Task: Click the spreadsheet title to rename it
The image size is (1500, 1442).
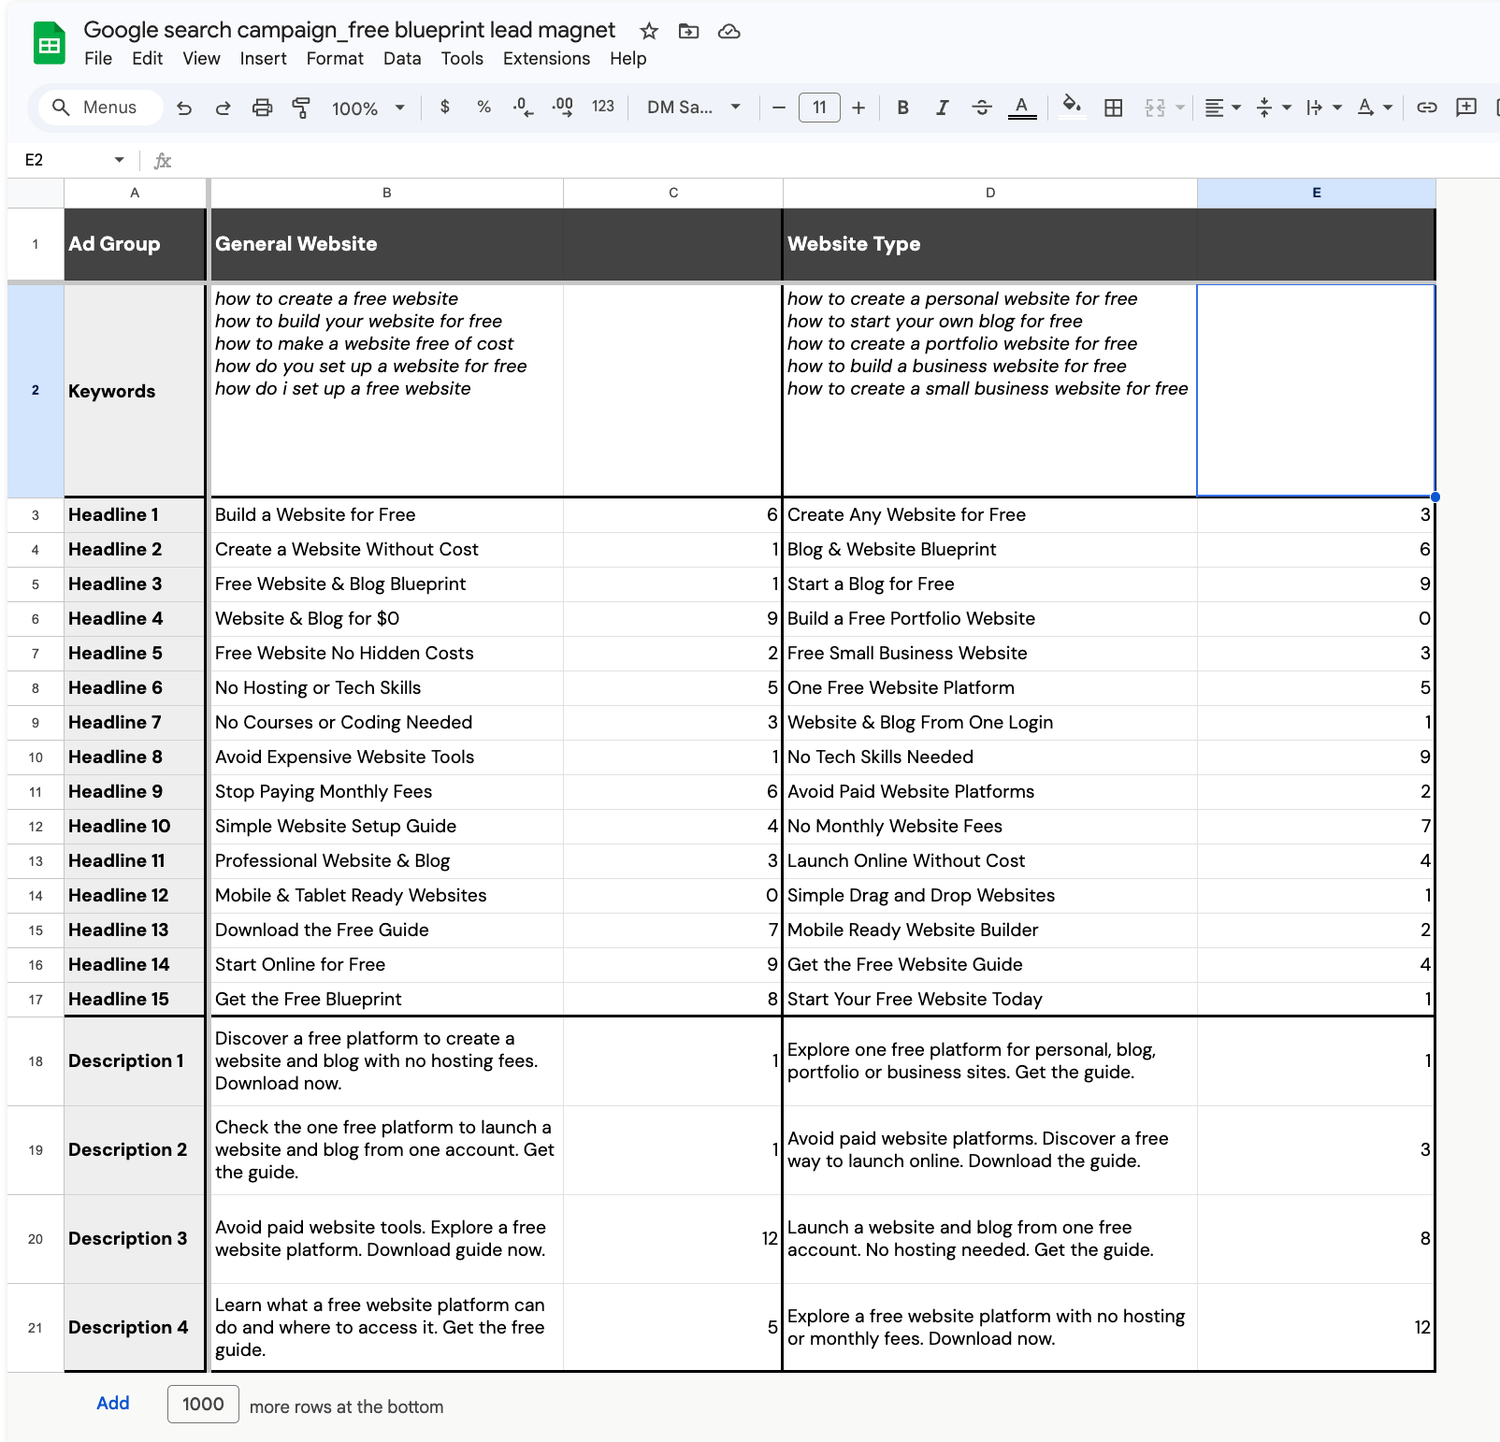Action: (x=349, y=30)
